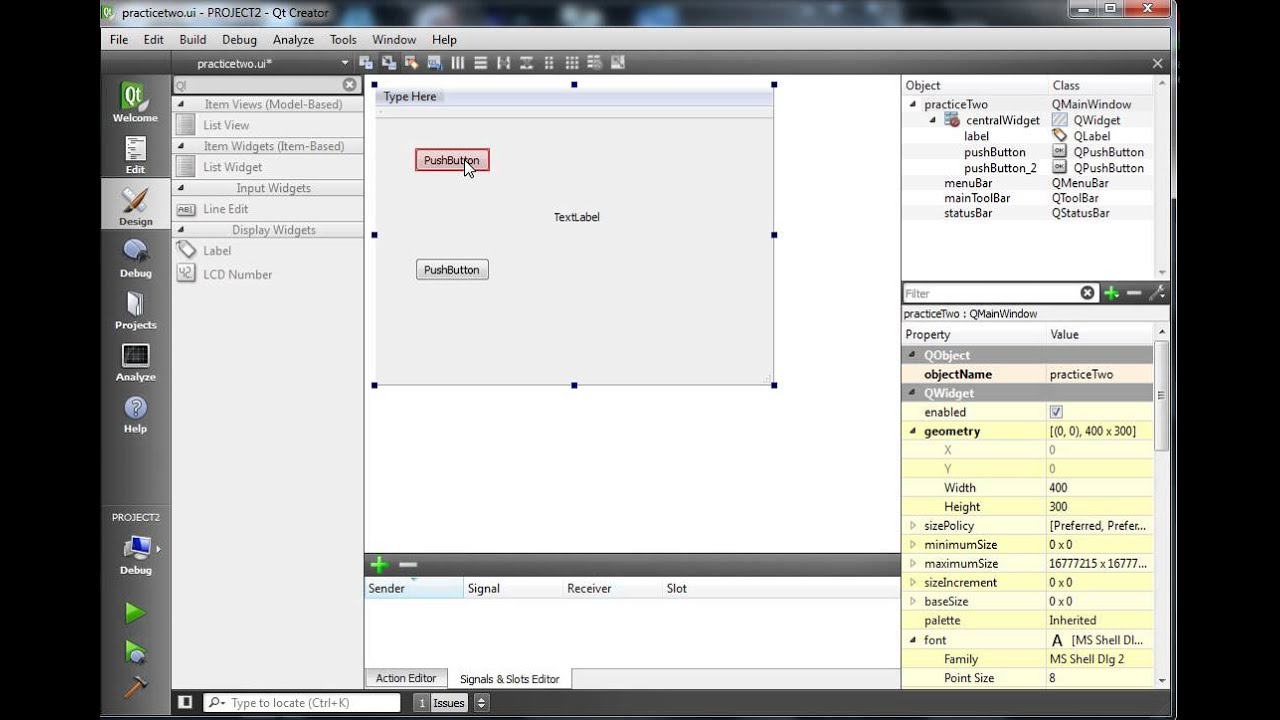Collapse practiceTwo in object tree
The image size is (1280, 720).
(x=913, y=104)
